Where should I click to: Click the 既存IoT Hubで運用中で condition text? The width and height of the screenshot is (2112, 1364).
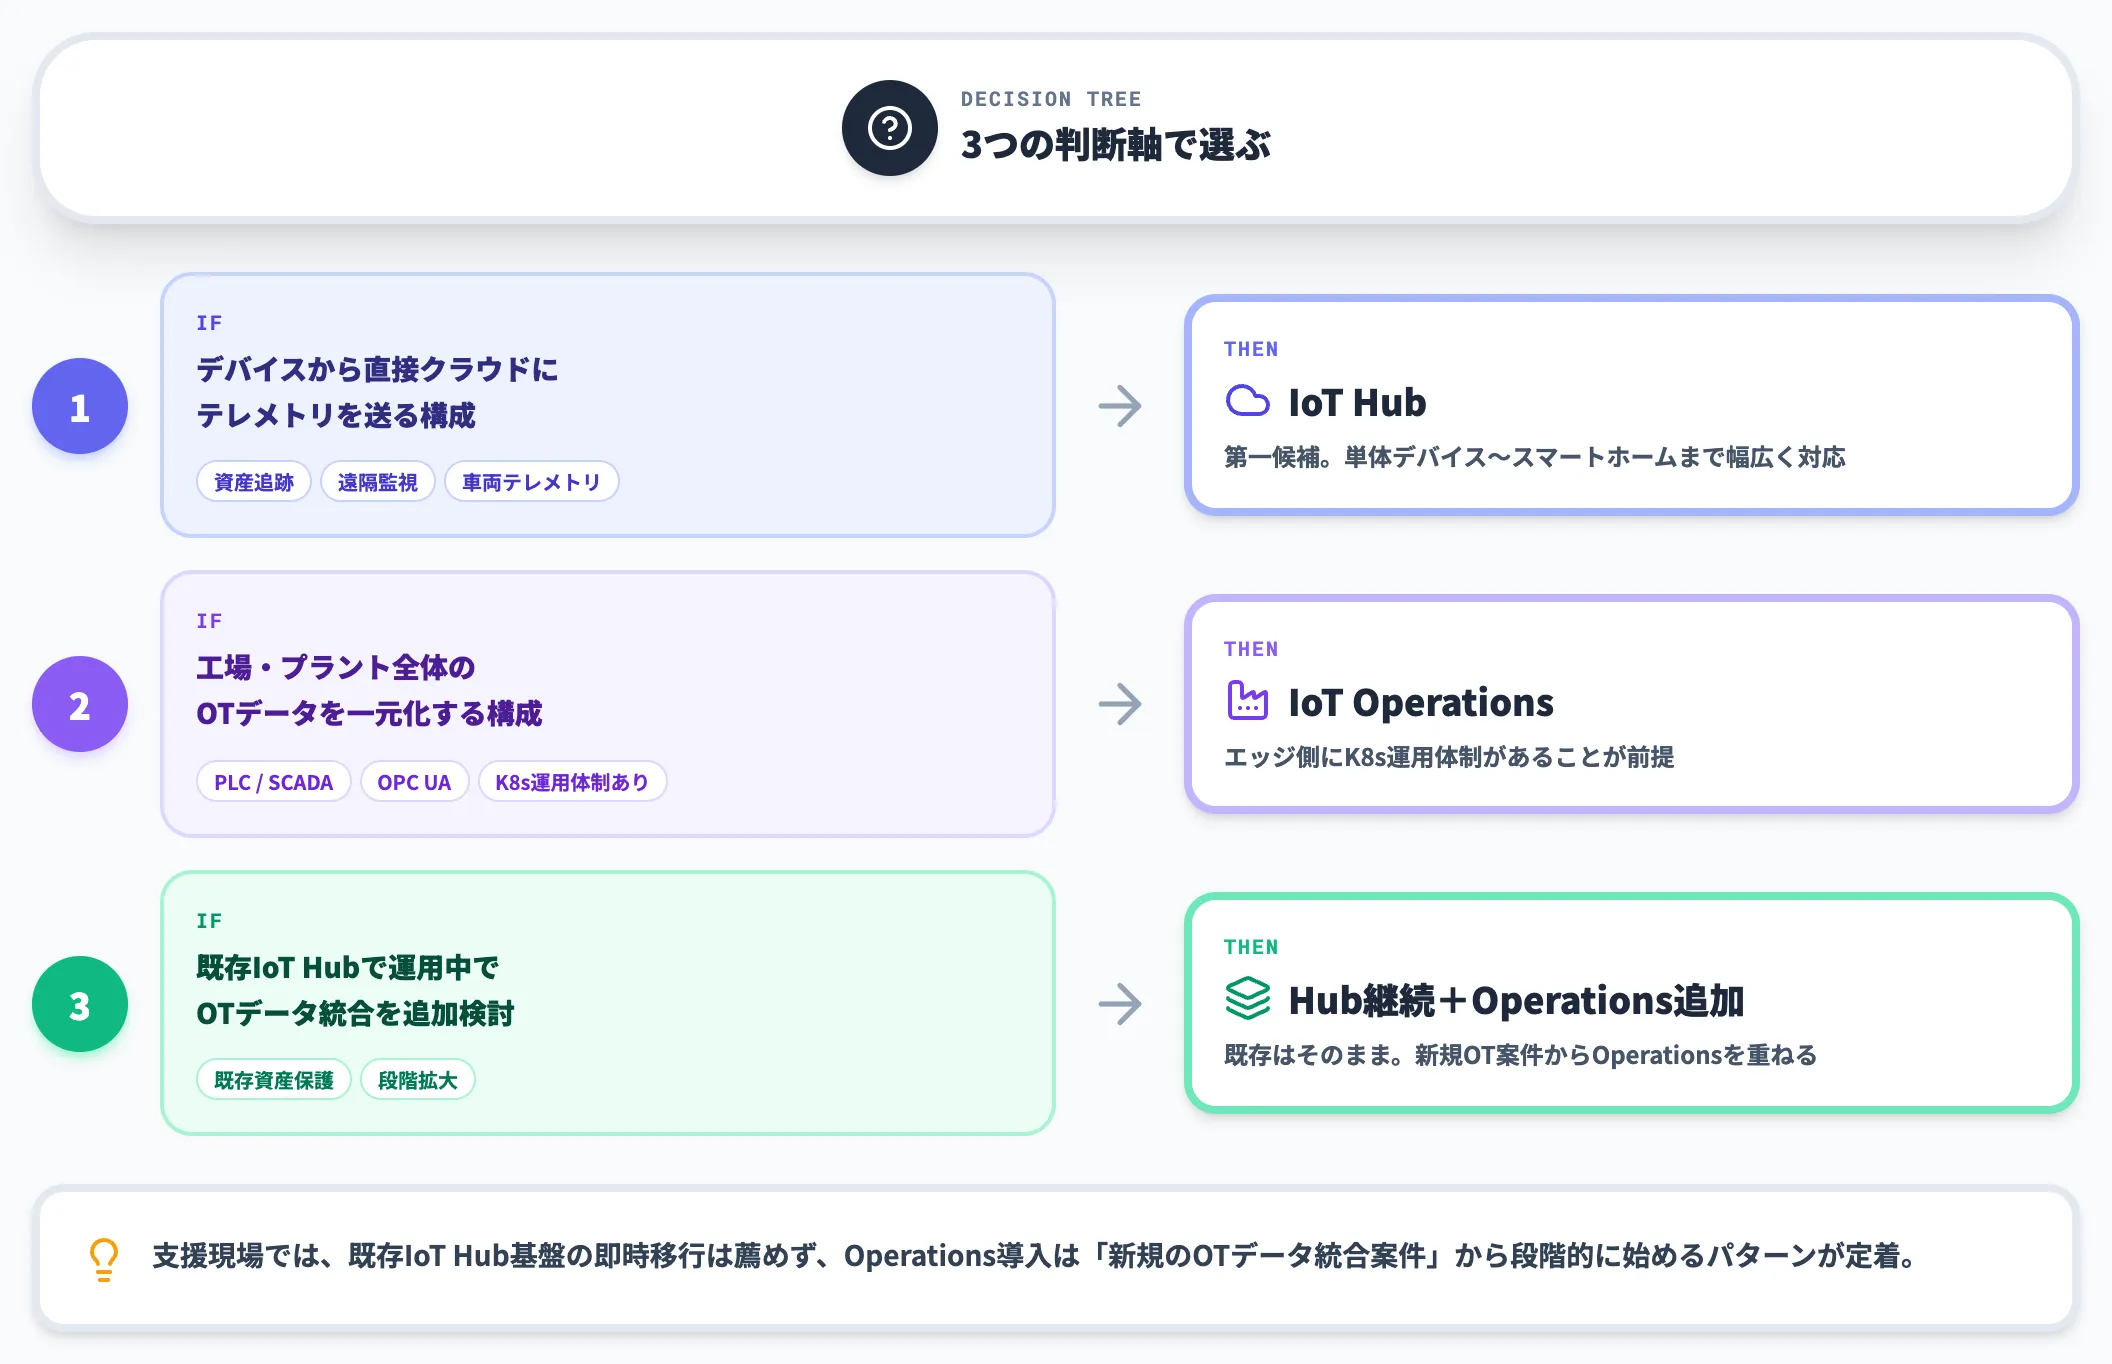347,967
